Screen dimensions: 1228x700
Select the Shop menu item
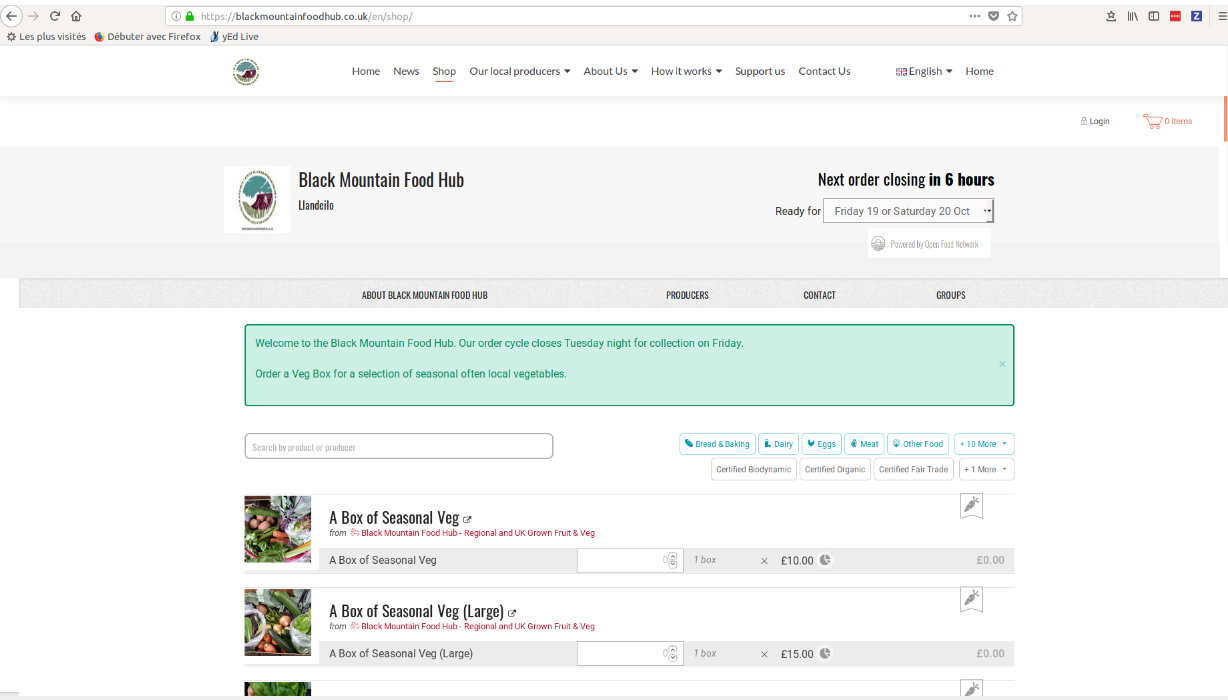[x=444, y=71]
